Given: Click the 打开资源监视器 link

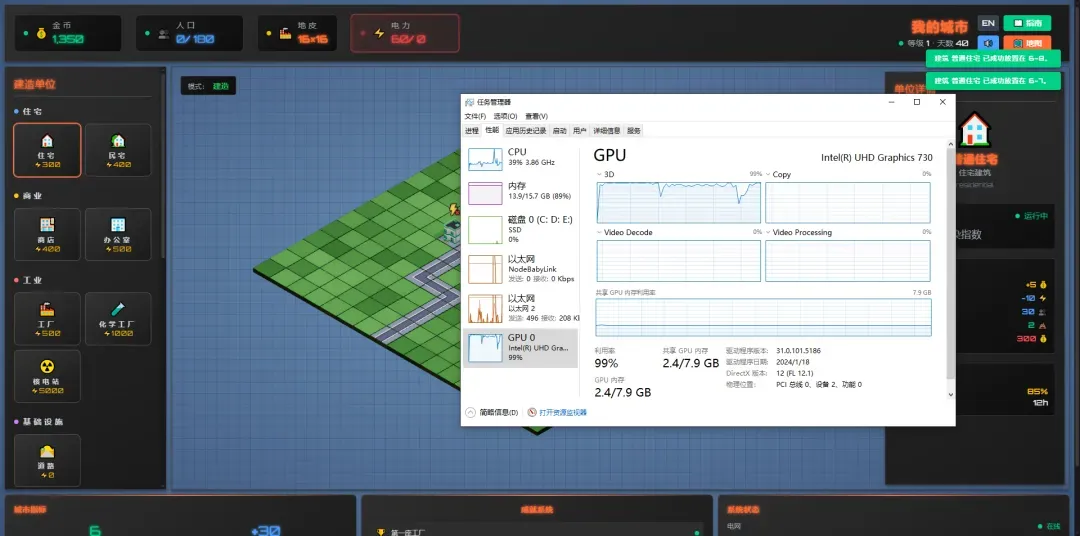Looking at the screenshot, I should point(562,412).
